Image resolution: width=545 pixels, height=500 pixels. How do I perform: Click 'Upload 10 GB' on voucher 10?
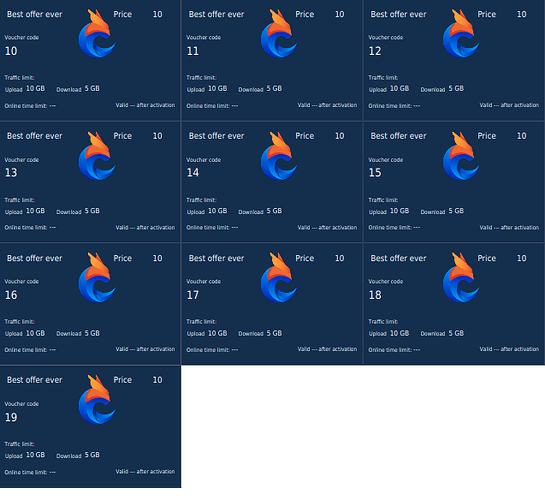pyautogui.click(x=25, y=89)
